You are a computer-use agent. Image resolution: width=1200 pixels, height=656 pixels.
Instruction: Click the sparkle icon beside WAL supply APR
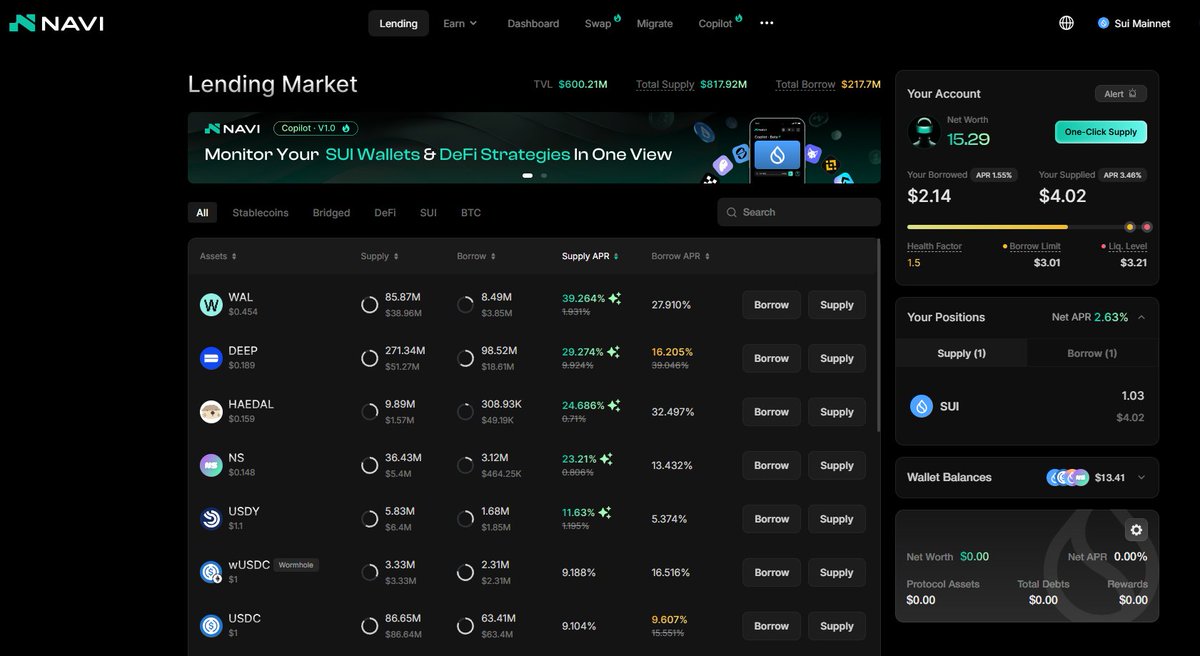point(614,298)
